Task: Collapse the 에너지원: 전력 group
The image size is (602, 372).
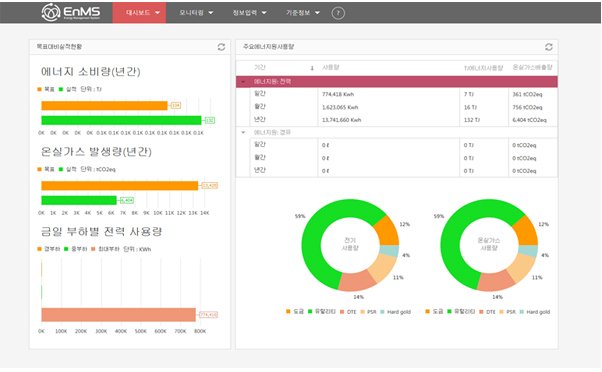Action: click(x=243, y=81)
